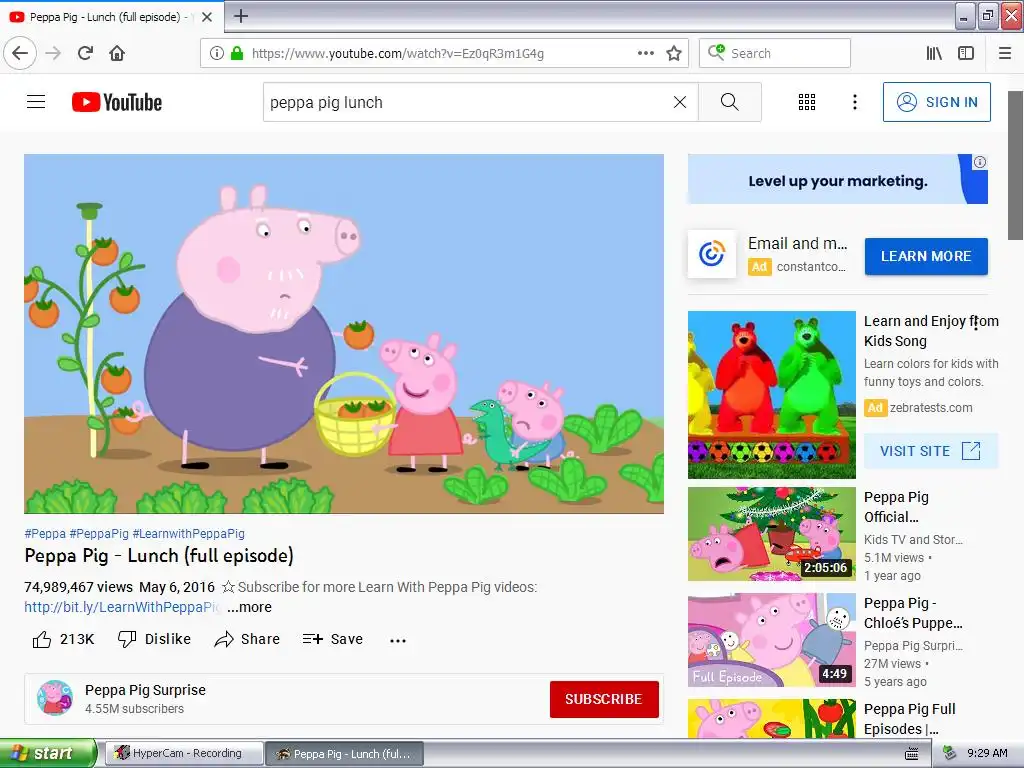
Task: Click the Chloé's Puppet 4:49 thumbnail
Action: point(771,640)
